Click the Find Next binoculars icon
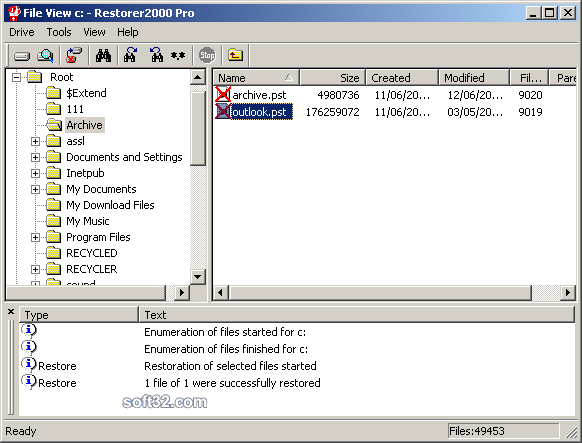Screen dimensions: 582x443 130,55
